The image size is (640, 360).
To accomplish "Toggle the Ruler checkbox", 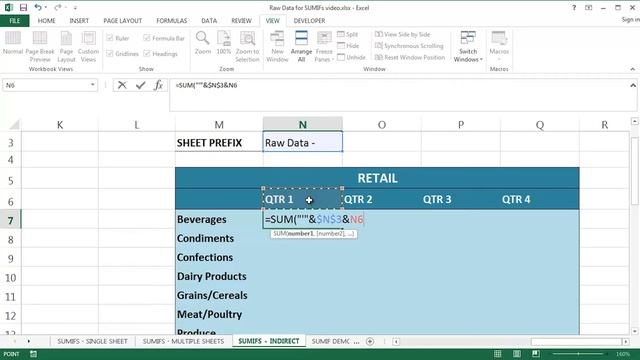I will point(118,38).
